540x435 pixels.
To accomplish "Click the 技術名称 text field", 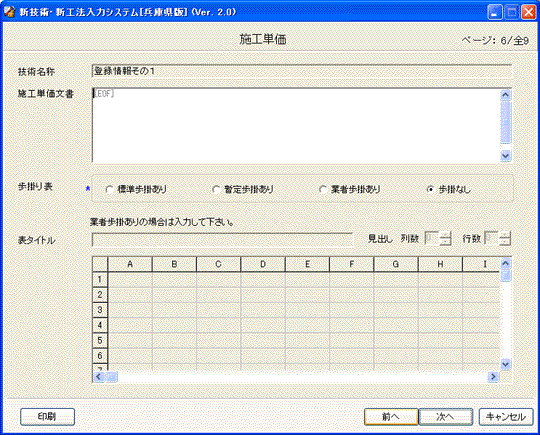I will tap(302, 71).
